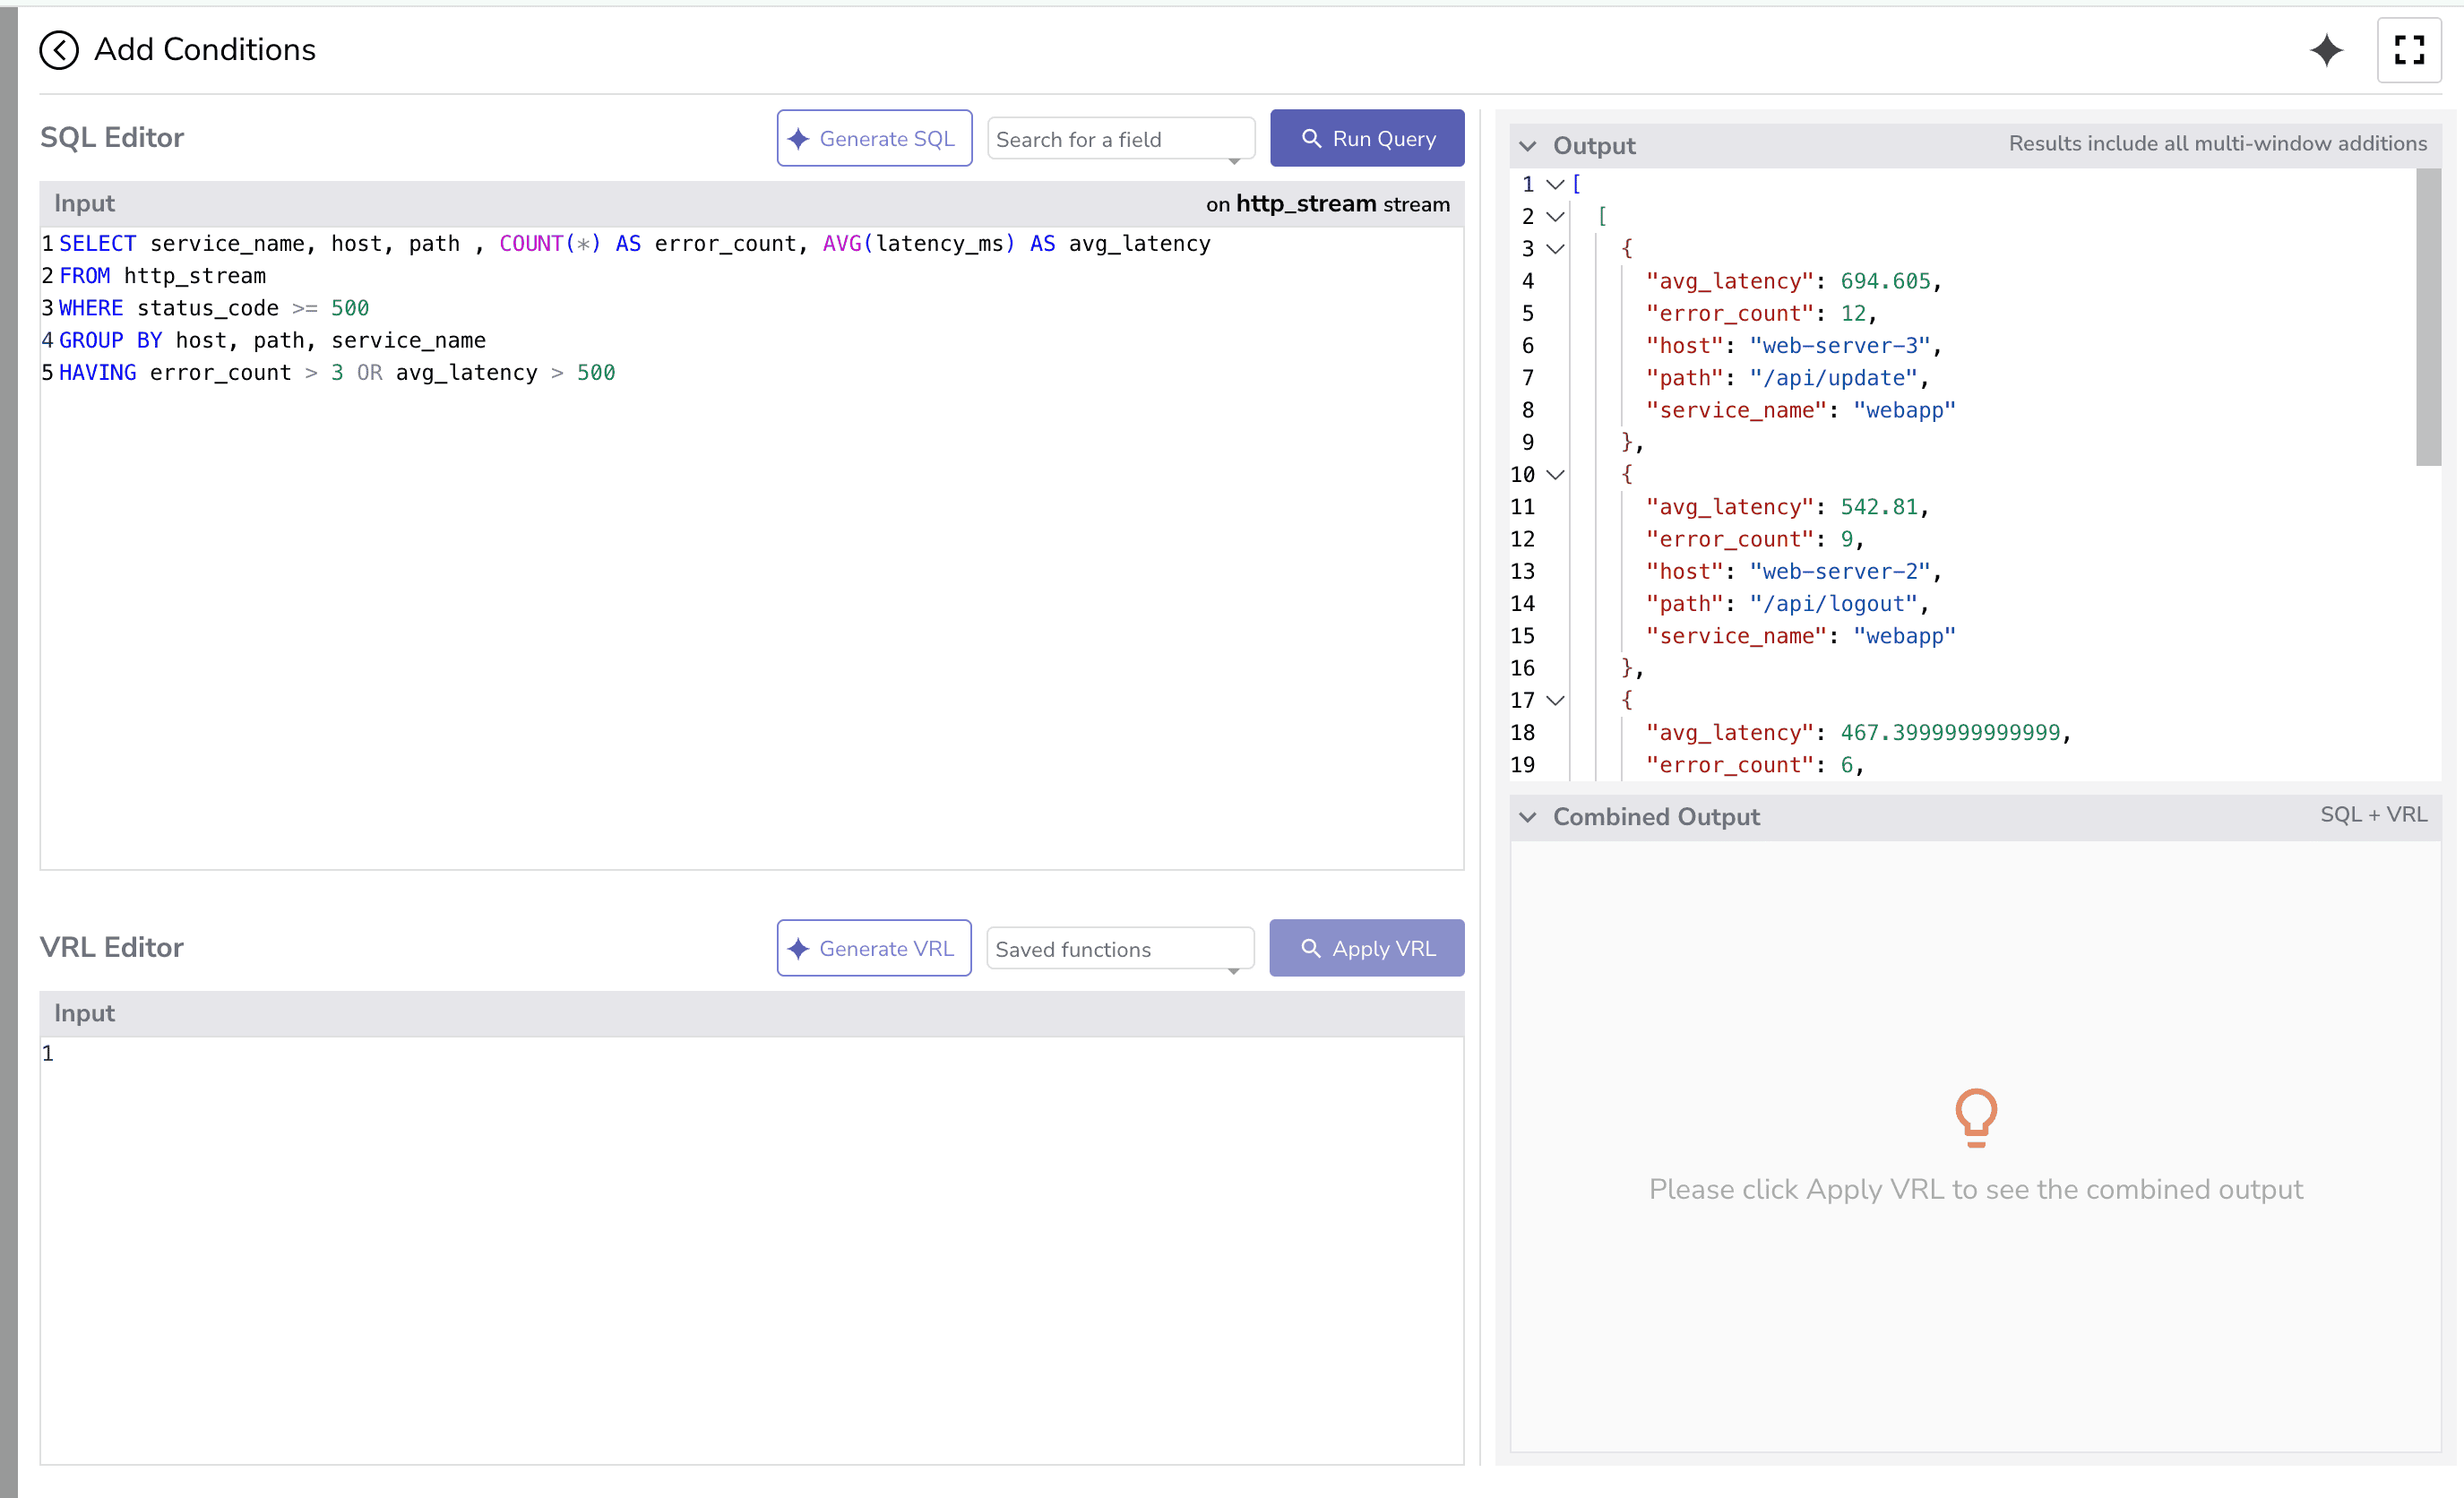
Task: Collapse the Output panel
Action: pyautogui.click(x=1528, y=145)
